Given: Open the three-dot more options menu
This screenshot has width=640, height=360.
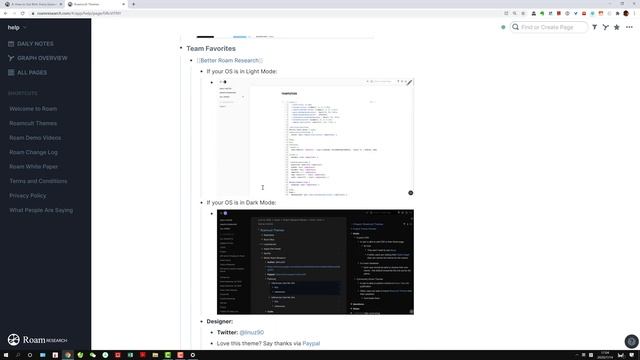Looking at the screenshot, I should [629, 27].
